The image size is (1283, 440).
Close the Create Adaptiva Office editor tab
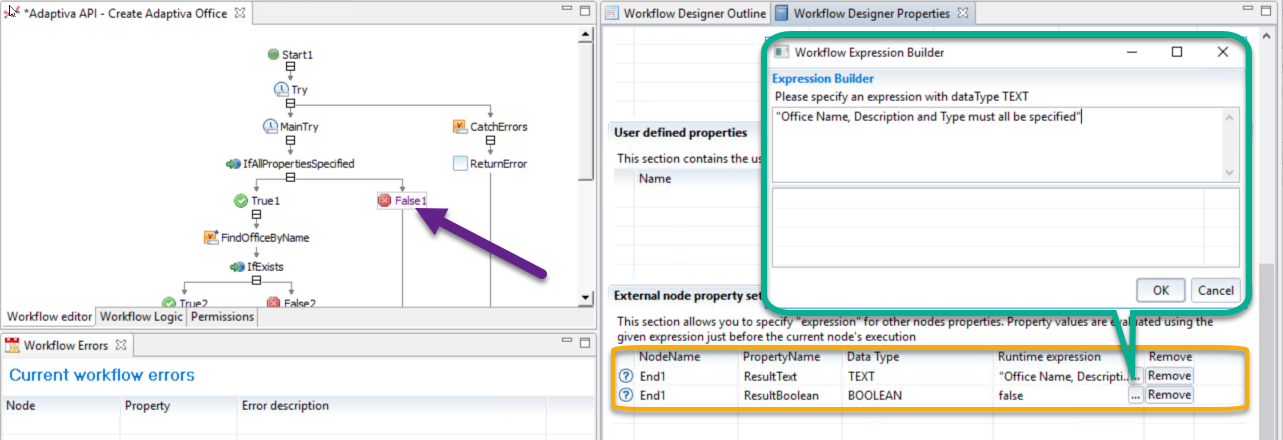[238, 13]
